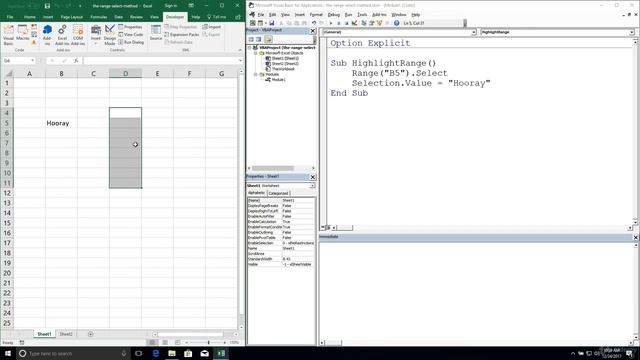Screen dimensions: 640x360
Task: Switch to Sheet2 worksheet tab
Action: (66, 334)
